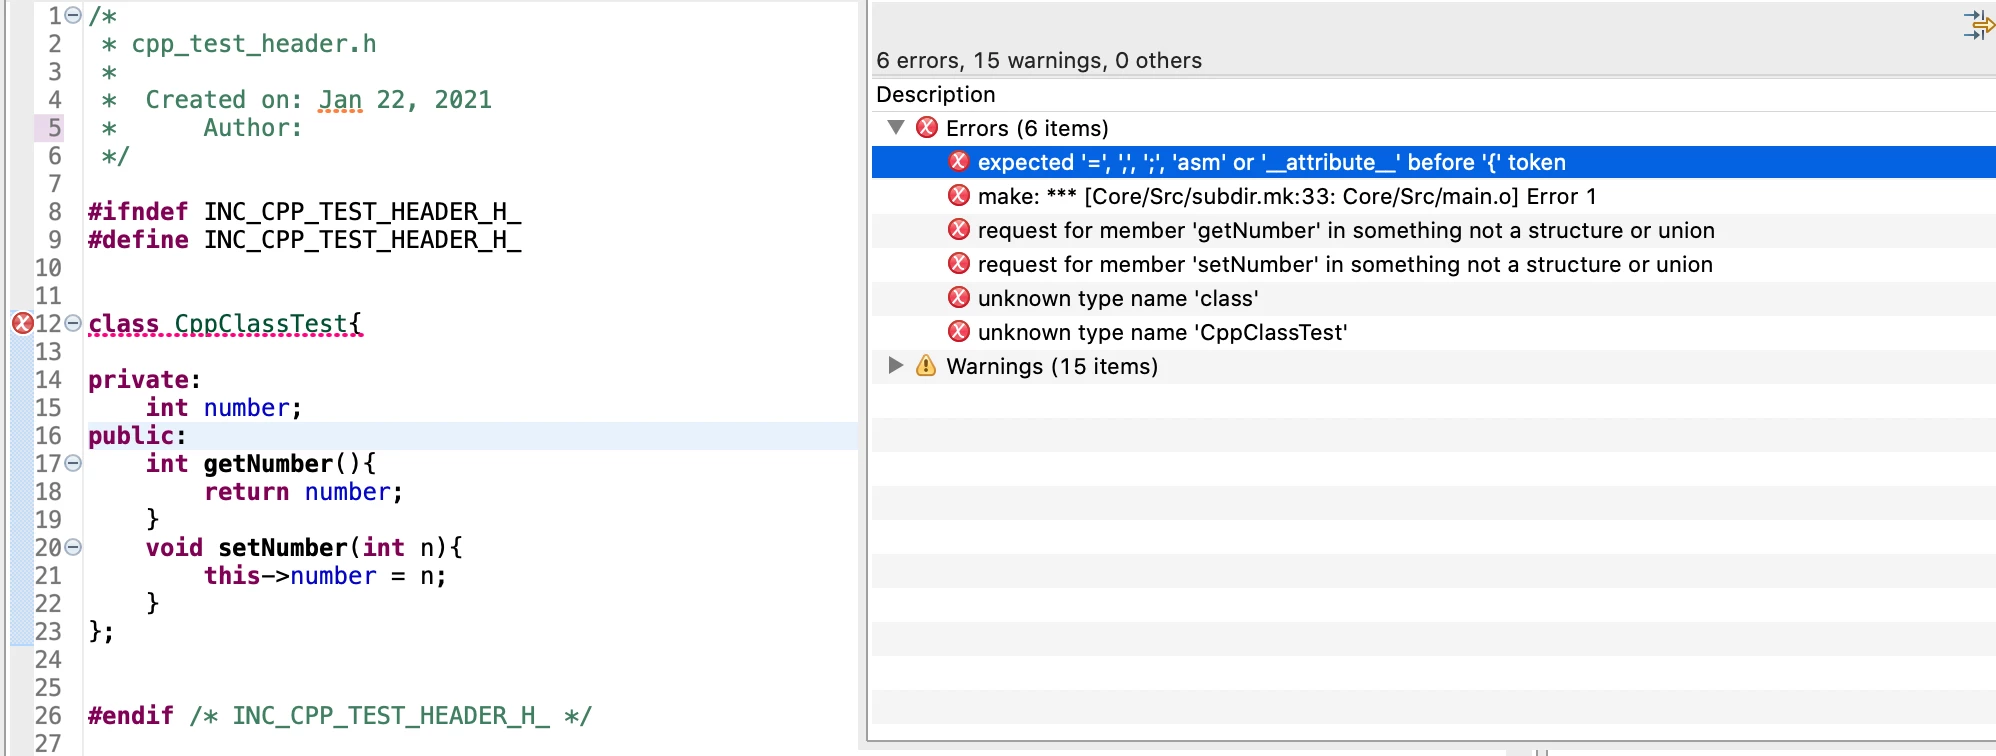1996x756 pixels.
Task: Click the error marker on line 12
Action: click(x=22, y=323)
